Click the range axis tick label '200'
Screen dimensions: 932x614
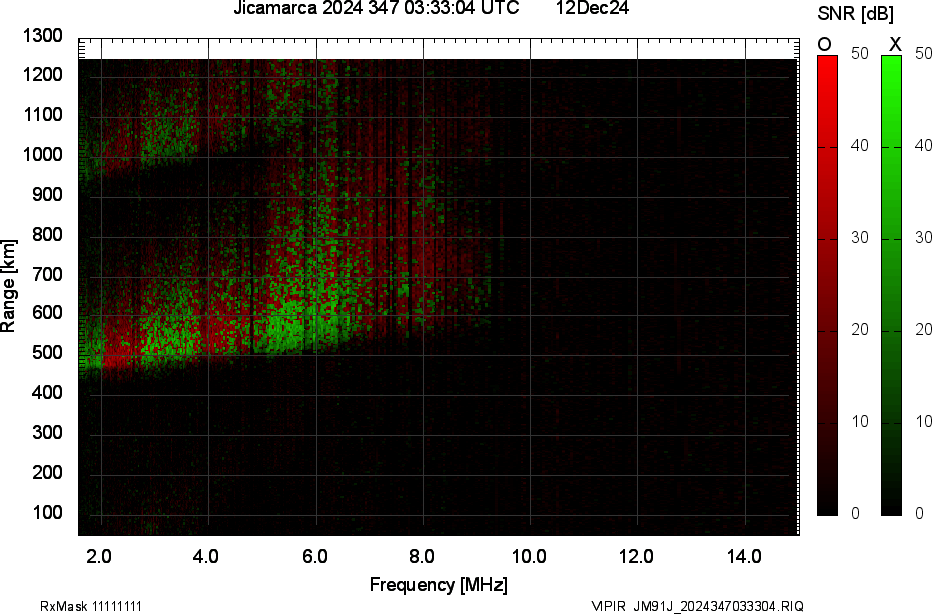click(47, 472)
